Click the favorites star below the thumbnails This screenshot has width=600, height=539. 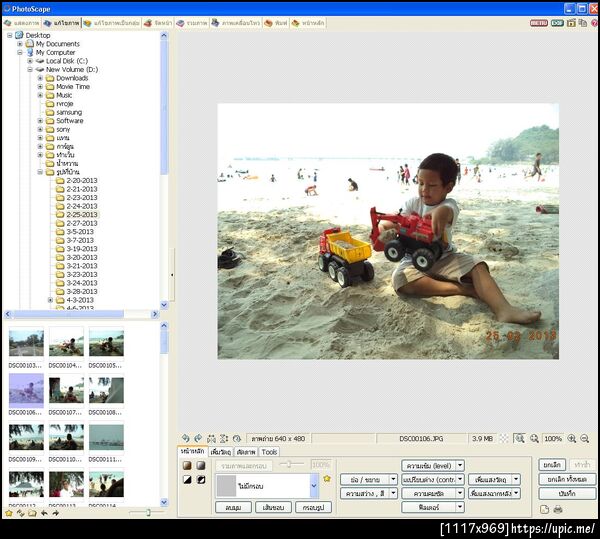tap(9, 513)
